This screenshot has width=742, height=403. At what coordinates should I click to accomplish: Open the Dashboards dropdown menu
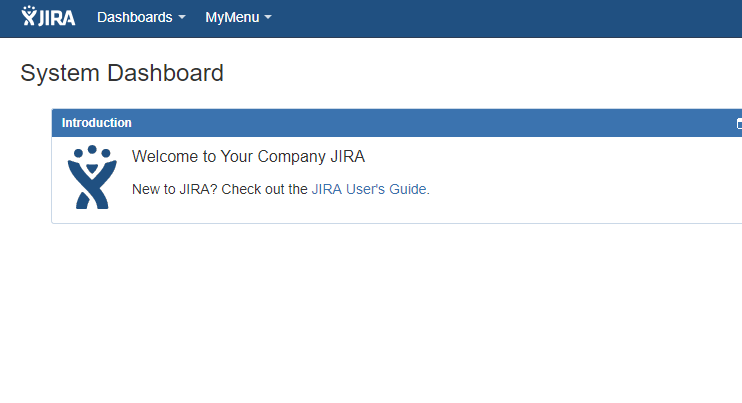141,18
